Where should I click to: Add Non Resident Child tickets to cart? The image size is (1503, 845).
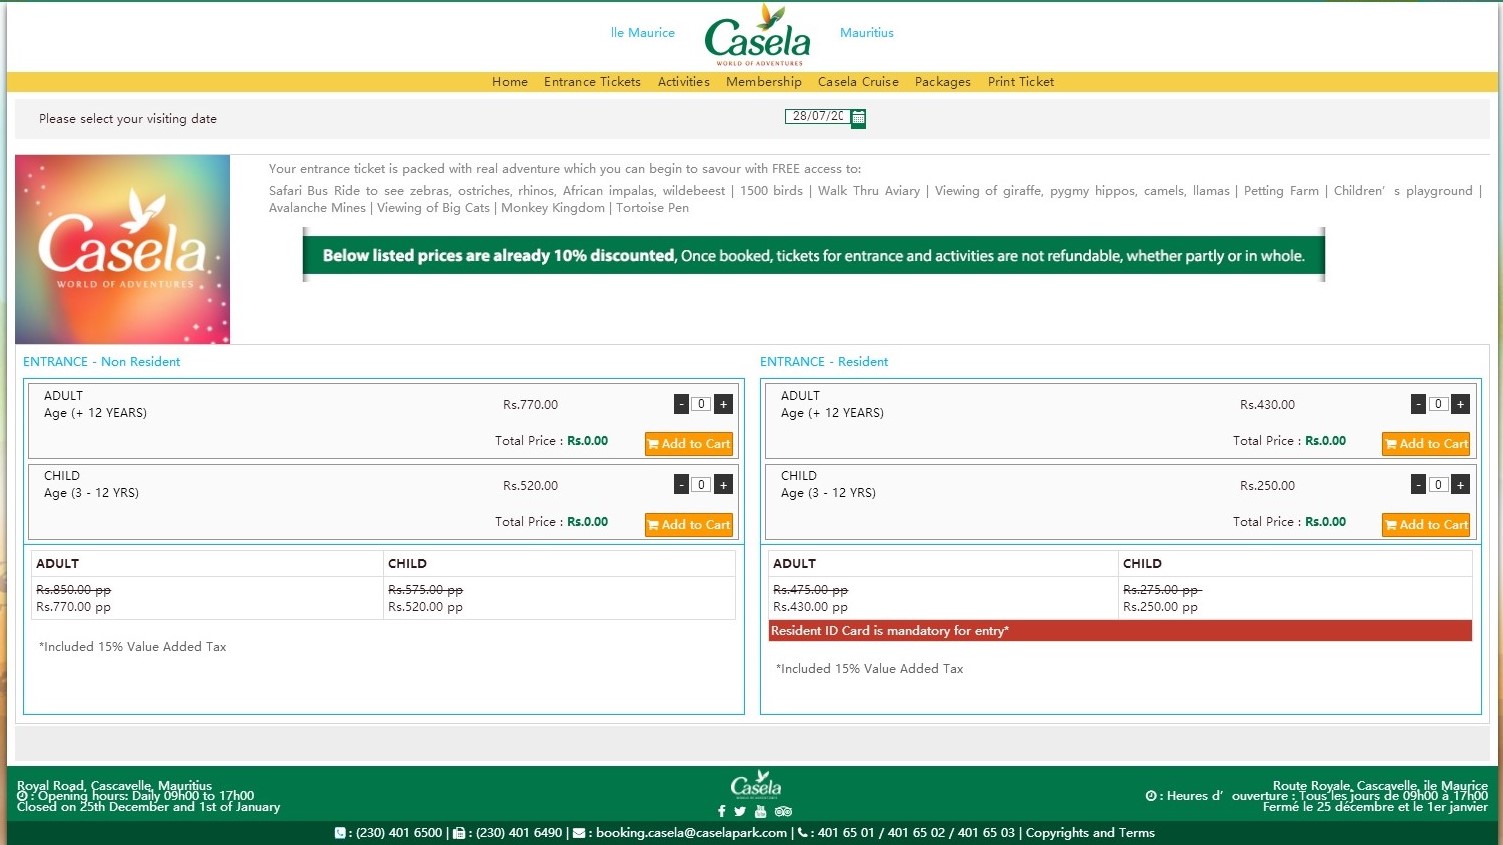point(689,525)
